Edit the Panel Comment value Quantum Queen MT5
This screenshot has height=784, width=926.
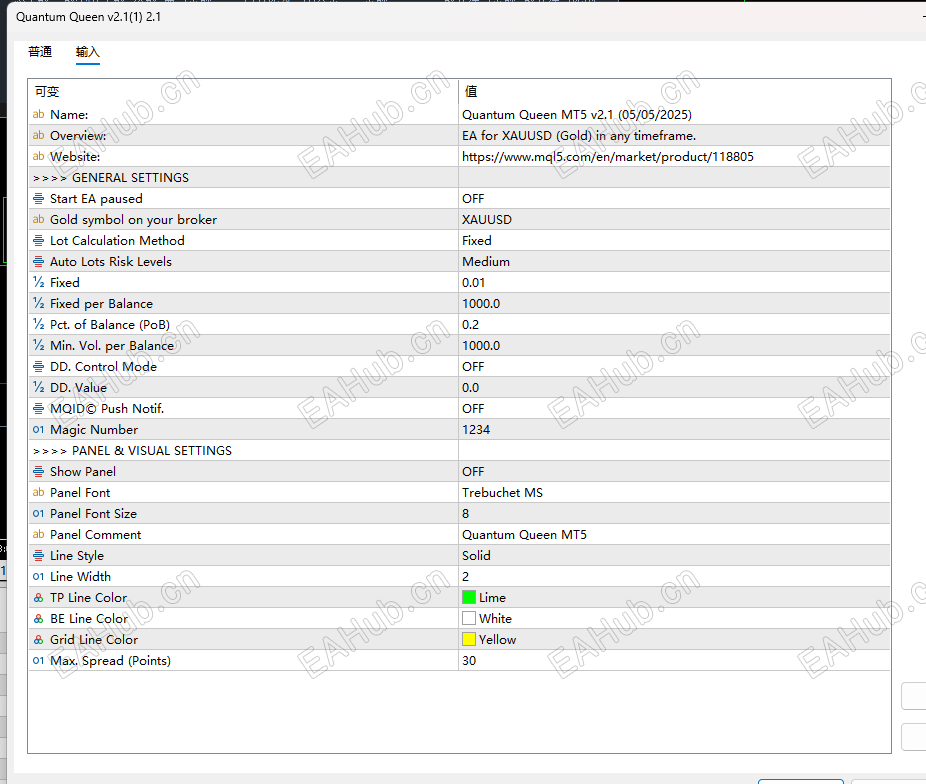coord(674,534)
